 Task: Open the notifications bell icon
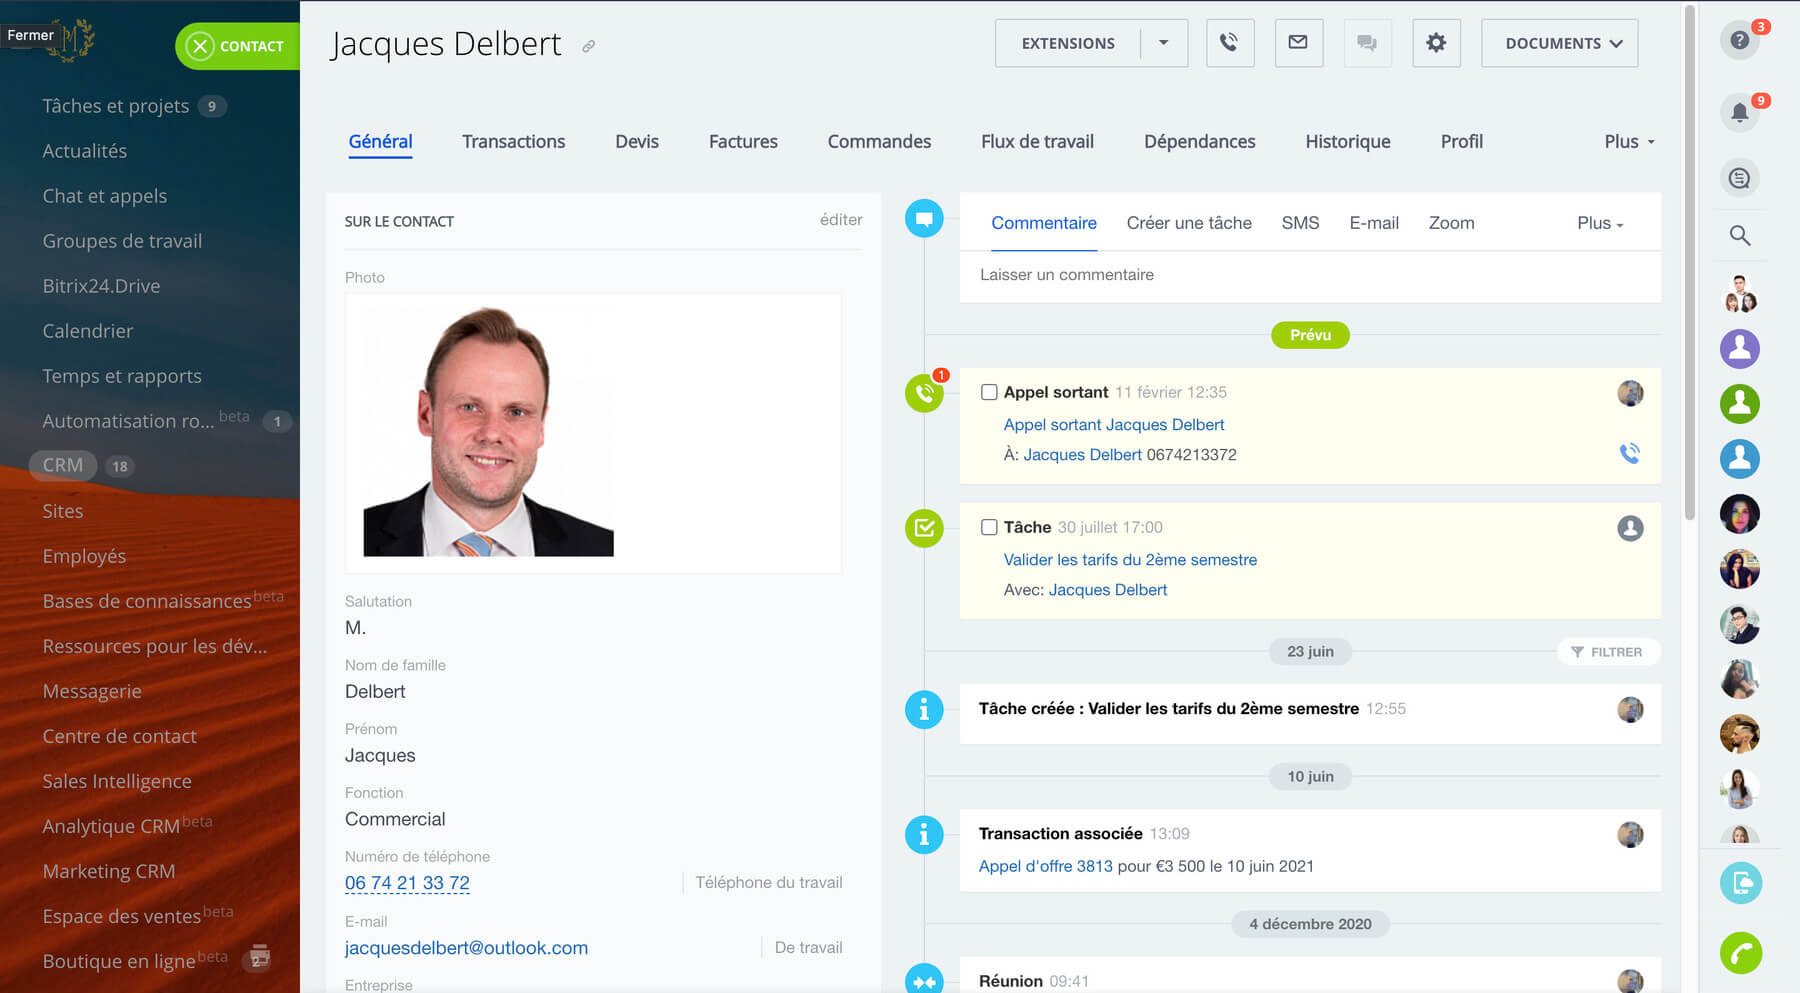click(x=1740, y=112)
